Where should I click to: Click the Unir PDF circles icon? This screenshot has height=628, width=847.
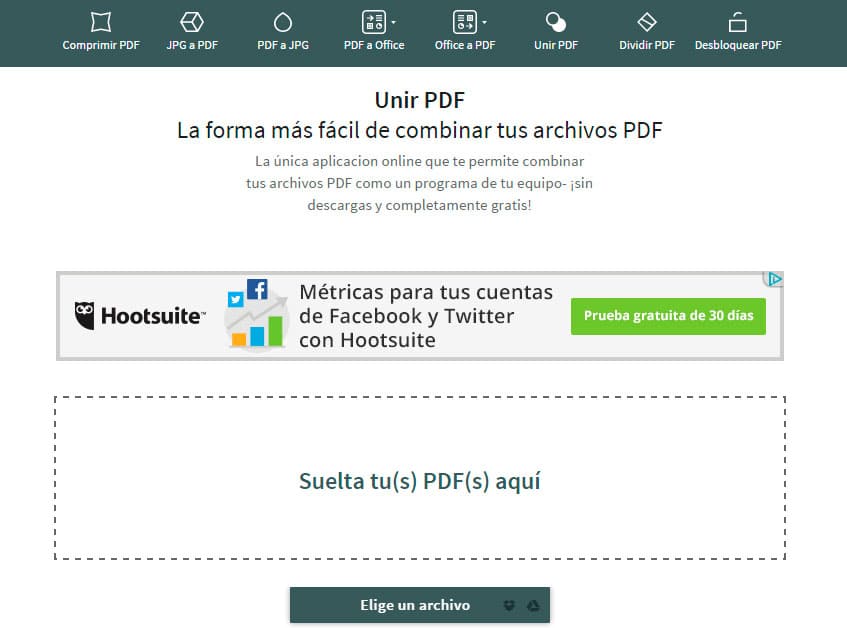[556, 22]
